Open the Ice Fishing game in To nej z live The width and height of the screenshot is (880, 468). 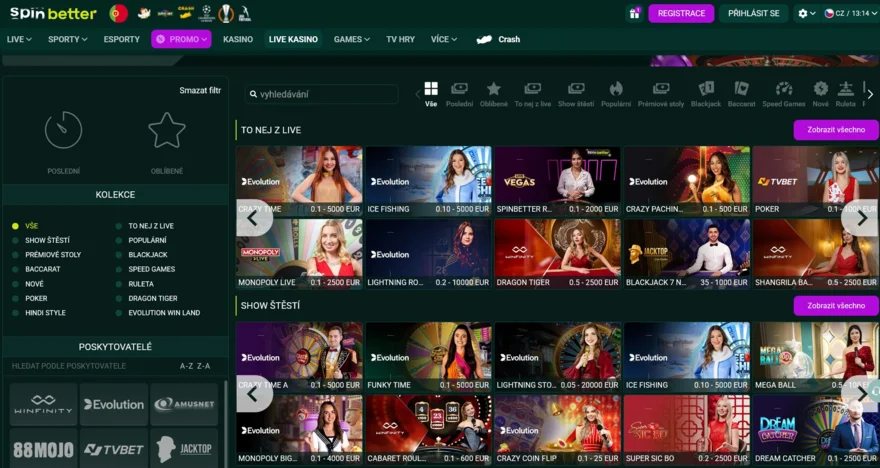click(428, 181)
